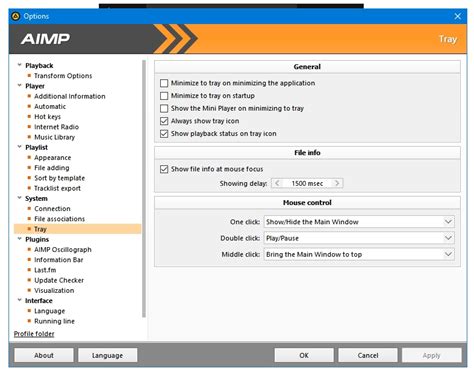Open Visualization plugin settings

click(54, 290)
